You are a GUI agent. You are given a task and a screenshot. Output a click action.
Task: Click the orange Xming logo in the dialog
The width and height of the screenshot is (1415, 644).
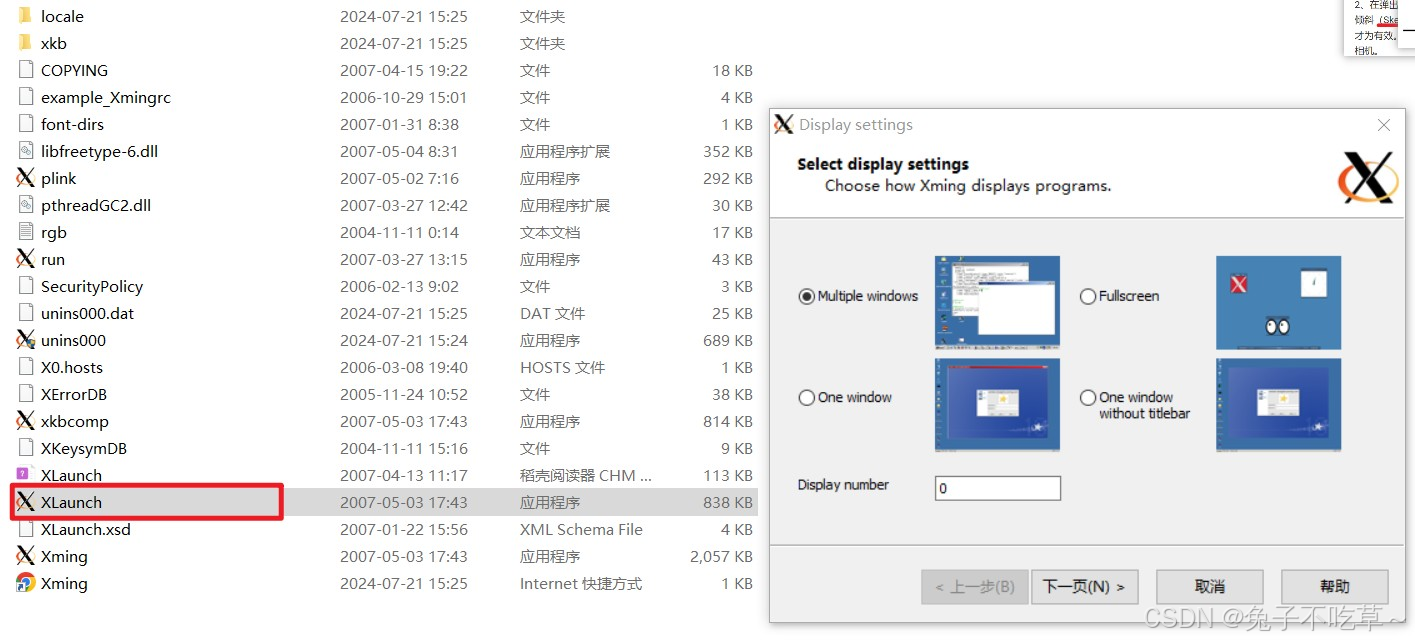click(x=1368, y=178)
